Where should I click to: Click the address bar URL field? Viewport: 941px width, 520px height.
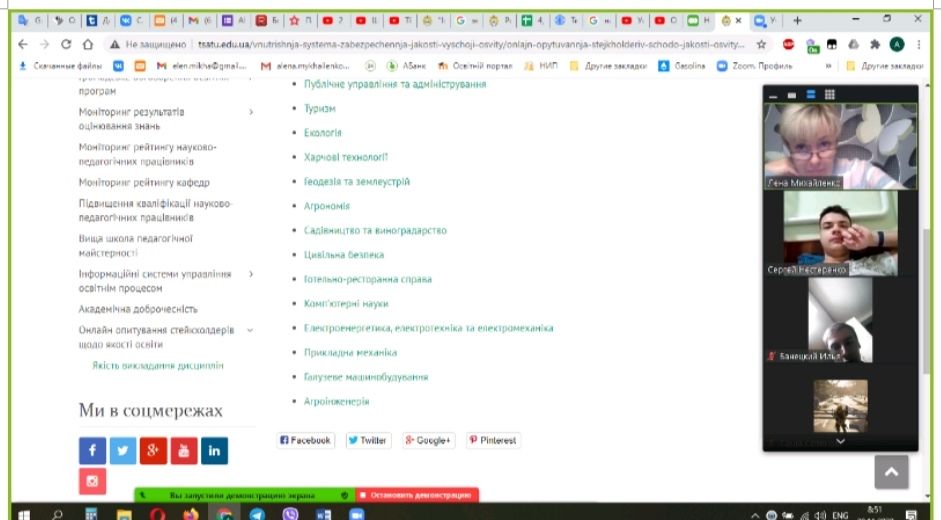click(x=471, y=44)
